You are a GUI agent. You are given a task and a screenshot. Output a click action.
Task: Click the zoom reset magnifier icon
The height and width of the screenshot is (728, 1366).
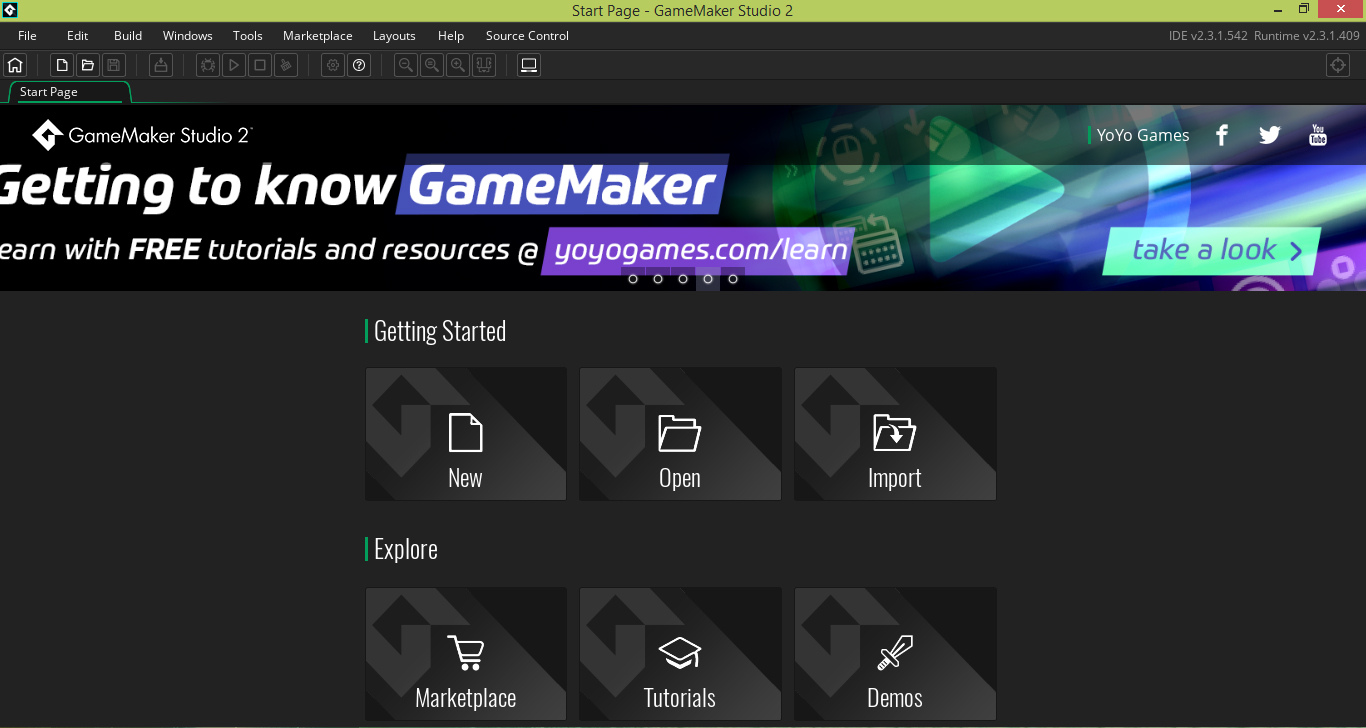(431, 65)
